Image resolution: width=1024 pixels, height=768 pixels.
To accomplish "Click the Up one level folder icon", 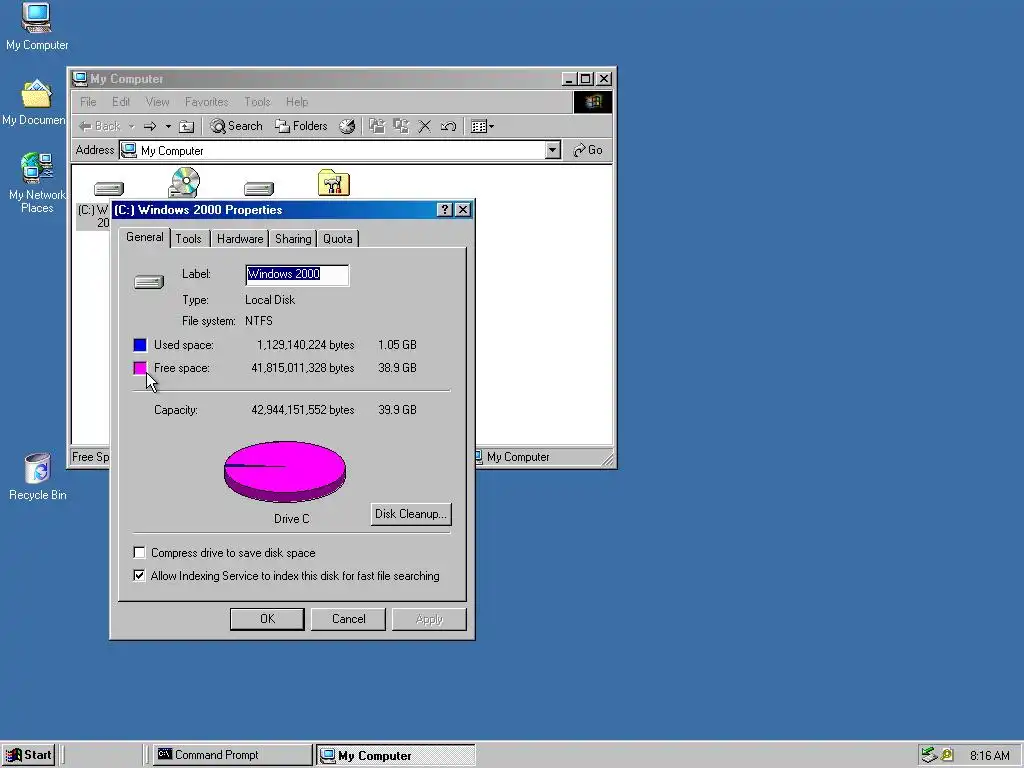I will (187, 126).
